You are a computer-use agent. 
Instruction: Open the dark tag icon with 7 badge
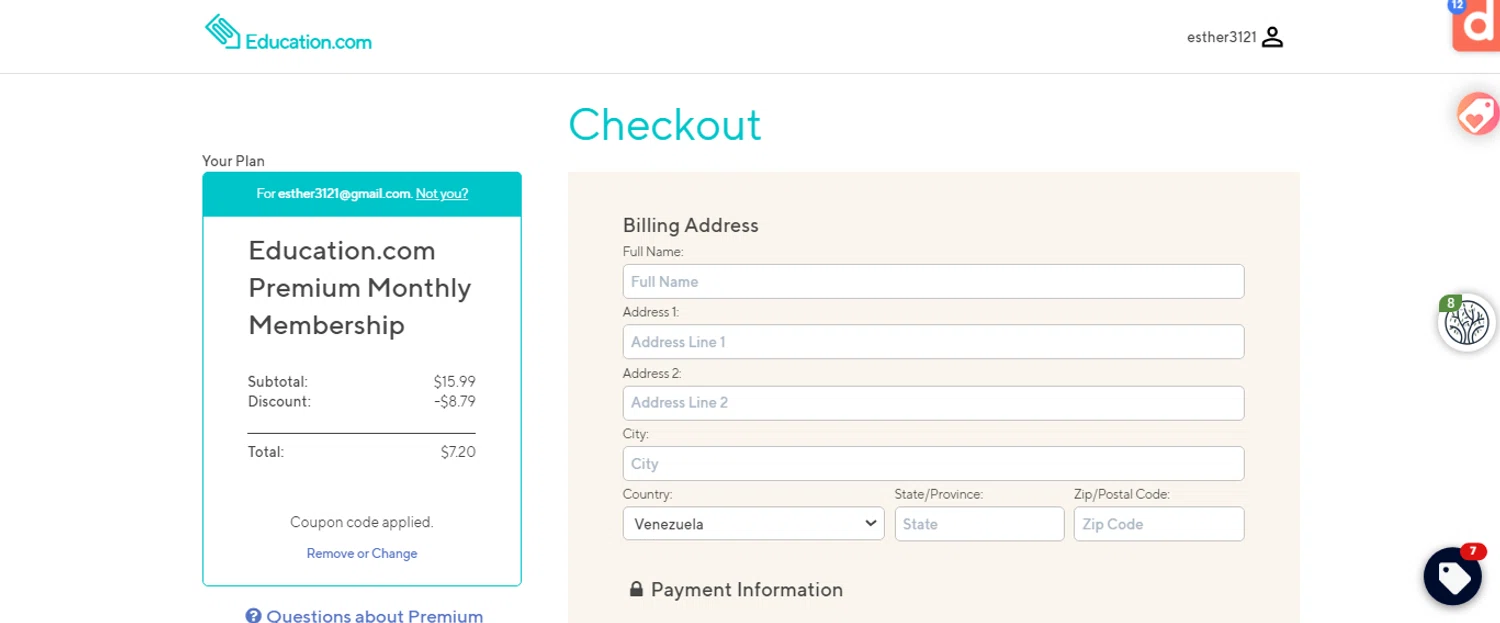coord(1452,576)
